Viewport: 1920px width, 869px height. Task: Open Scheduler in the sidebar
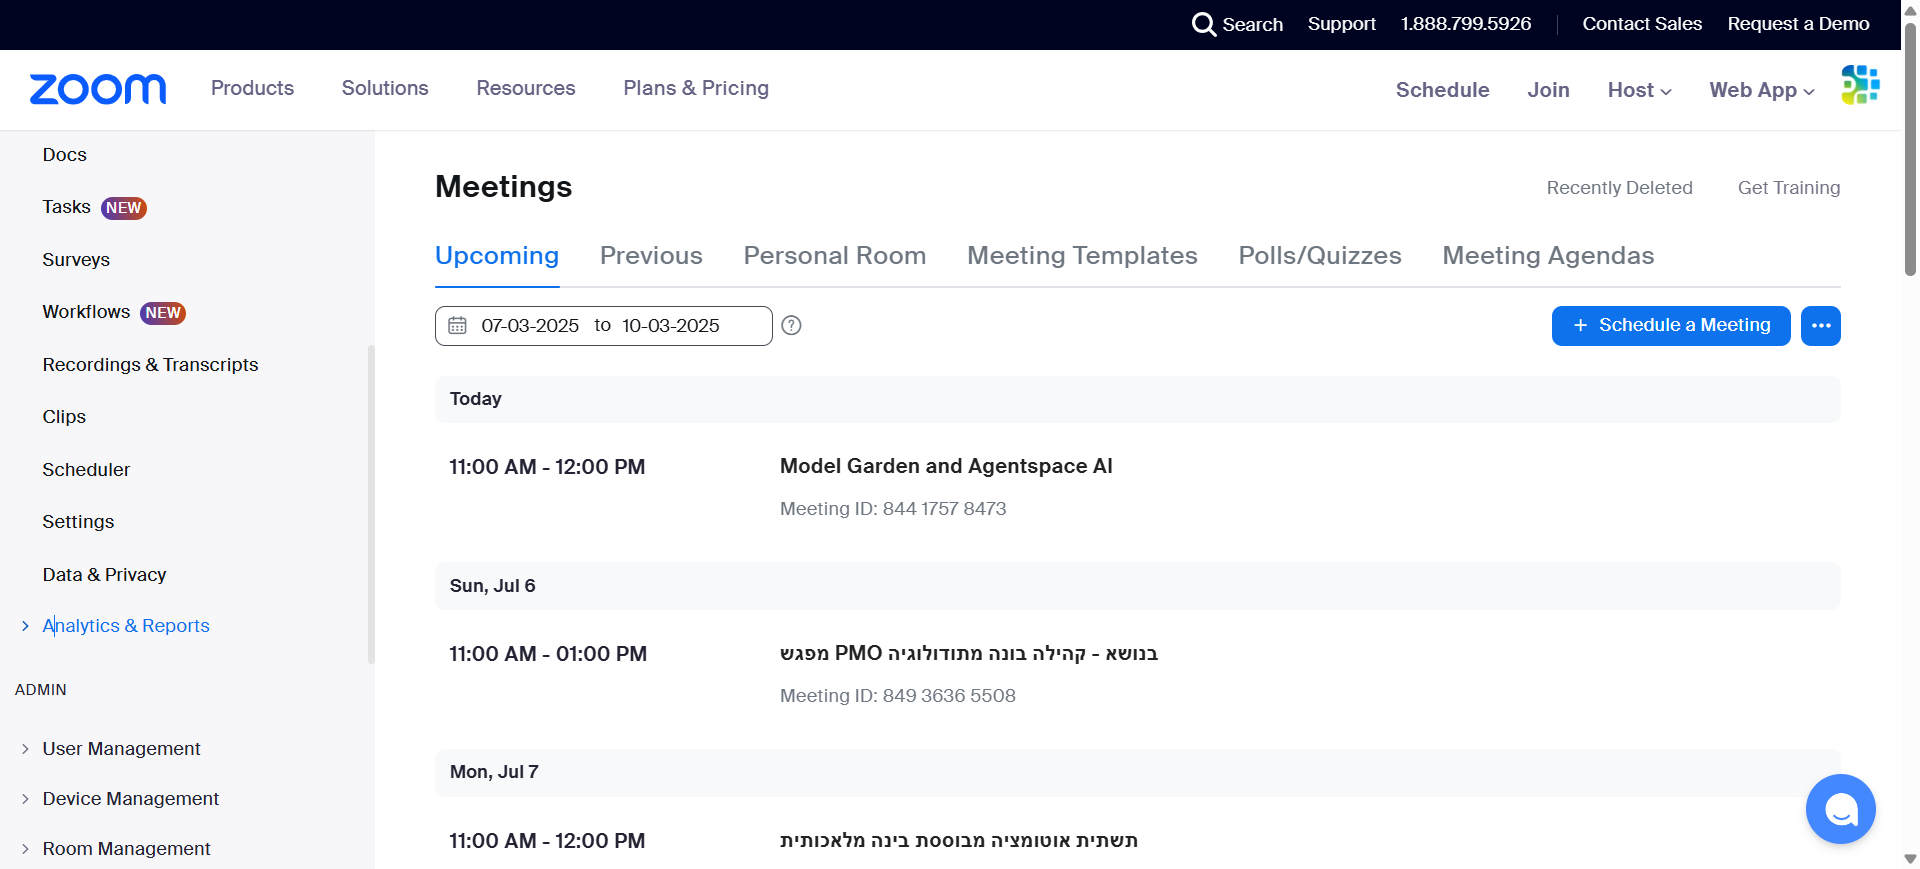[86, 470]
